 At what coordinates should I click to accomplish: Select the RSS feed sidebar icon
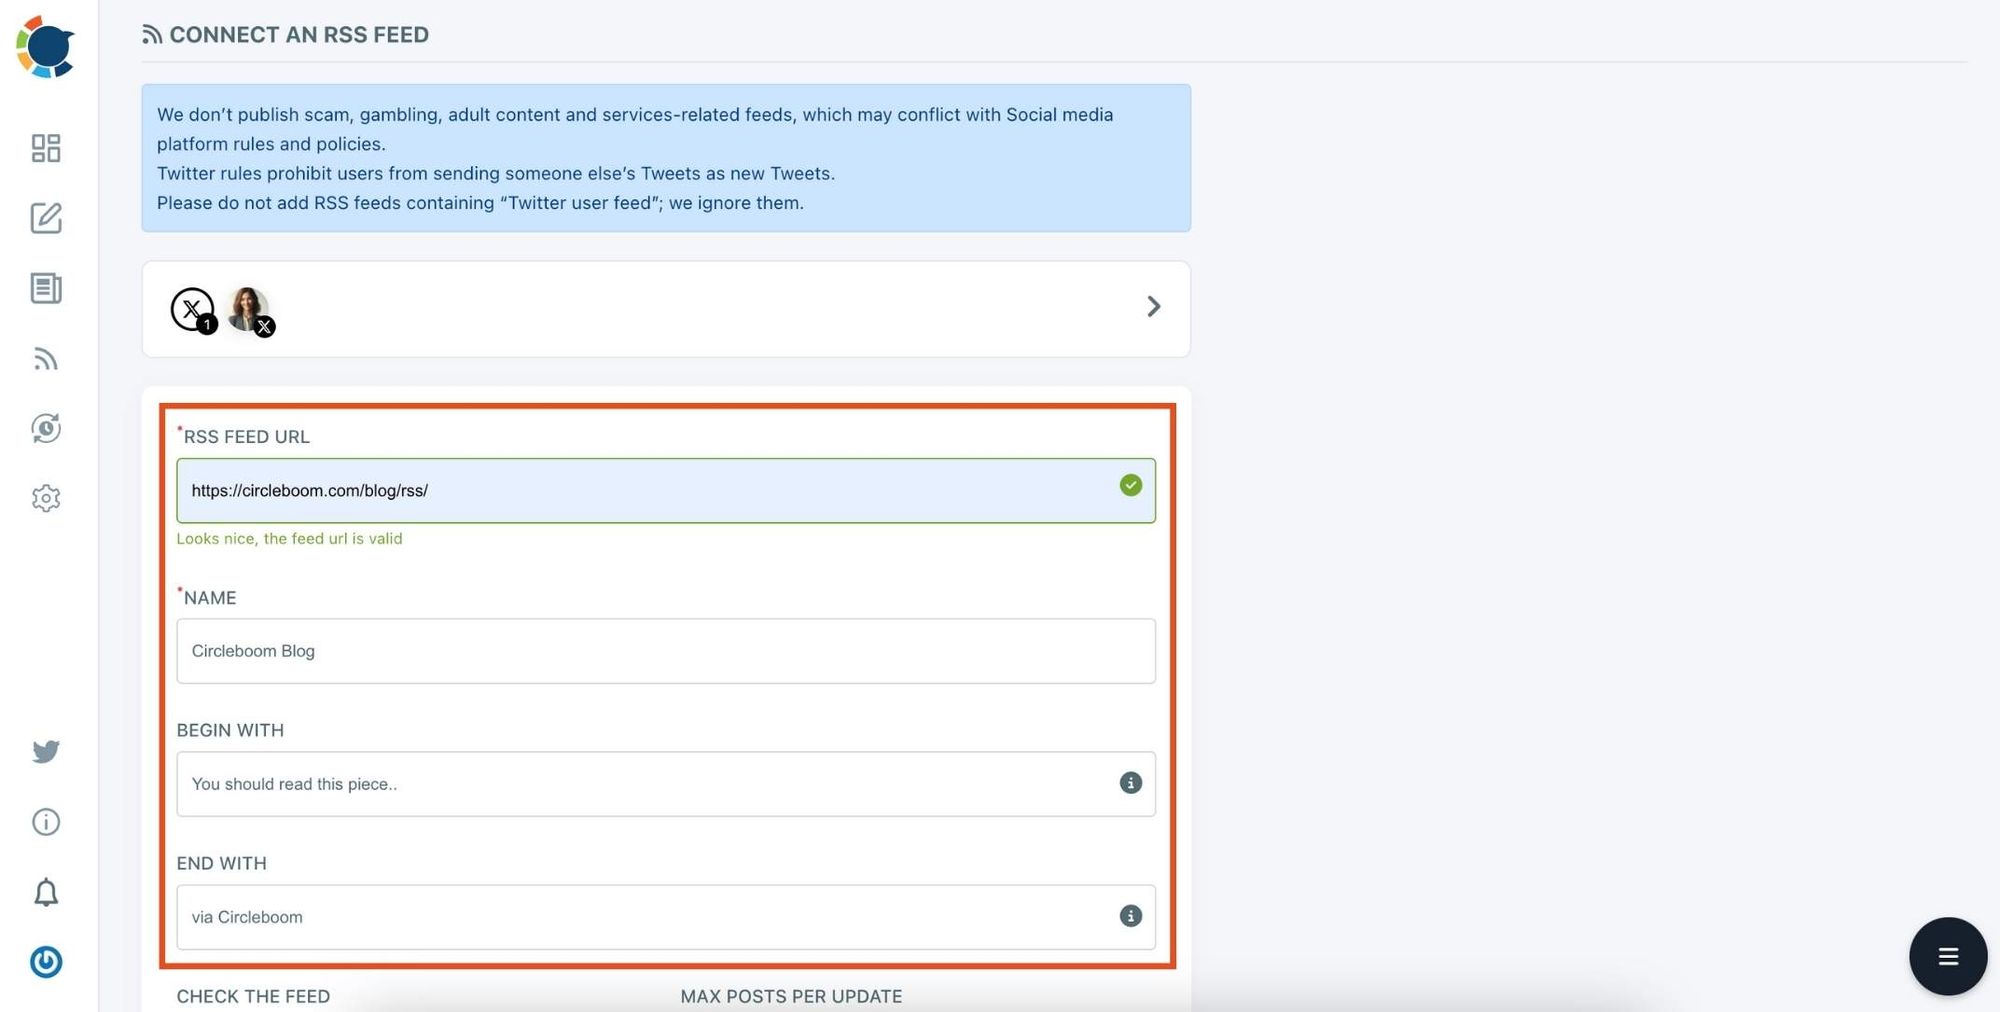pyautogui.click(x=45, y=359)
